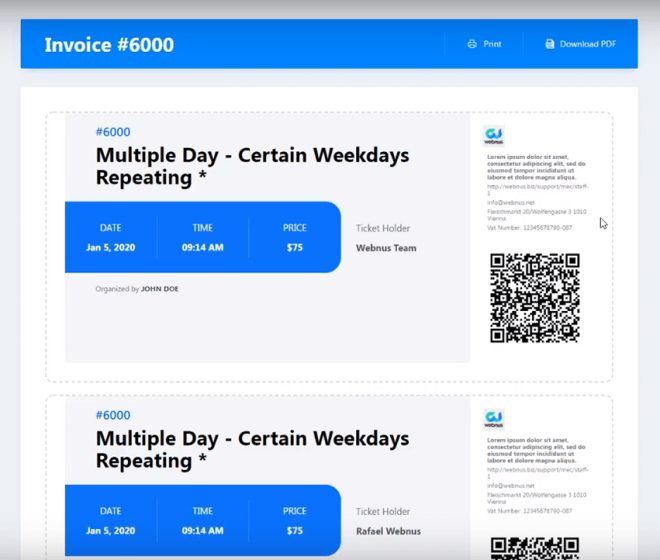Click Vat Number on Rafael Webnus ticket
The width and height of the screenshot is (660, 560).
530,511
